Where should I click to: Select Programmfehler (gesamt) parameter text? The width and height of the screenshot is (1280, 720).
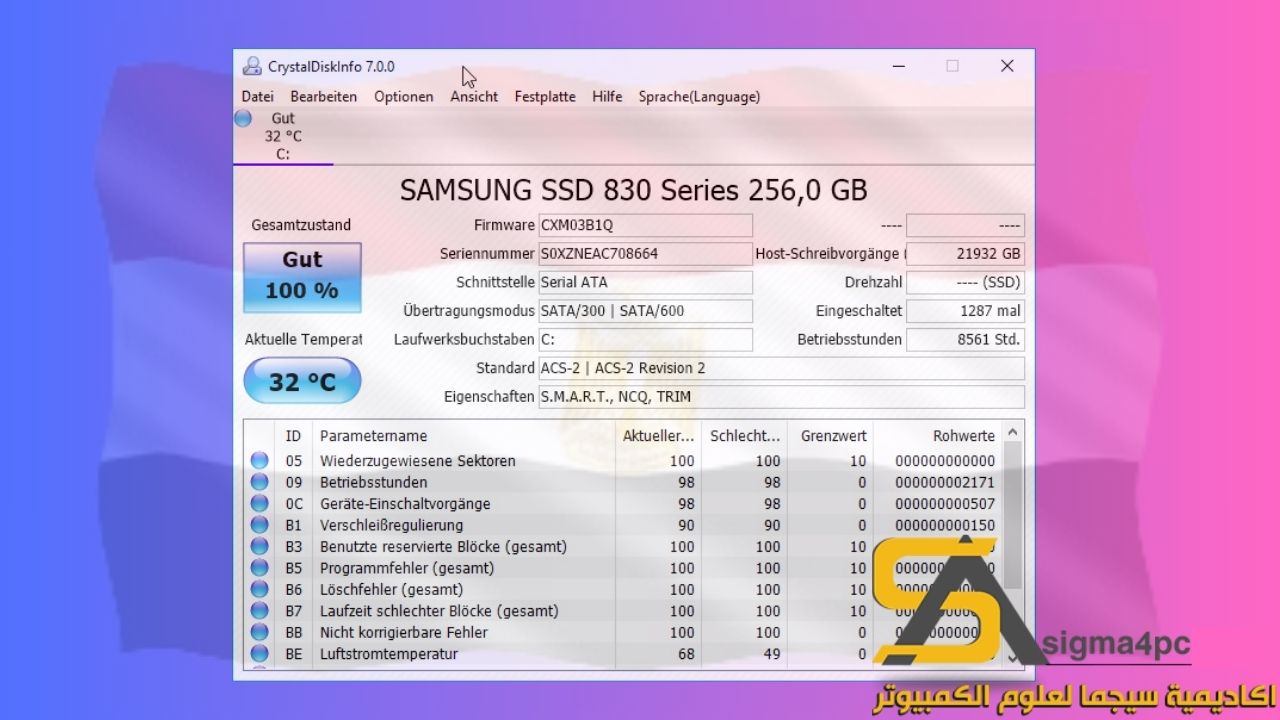tap(407, 568)
